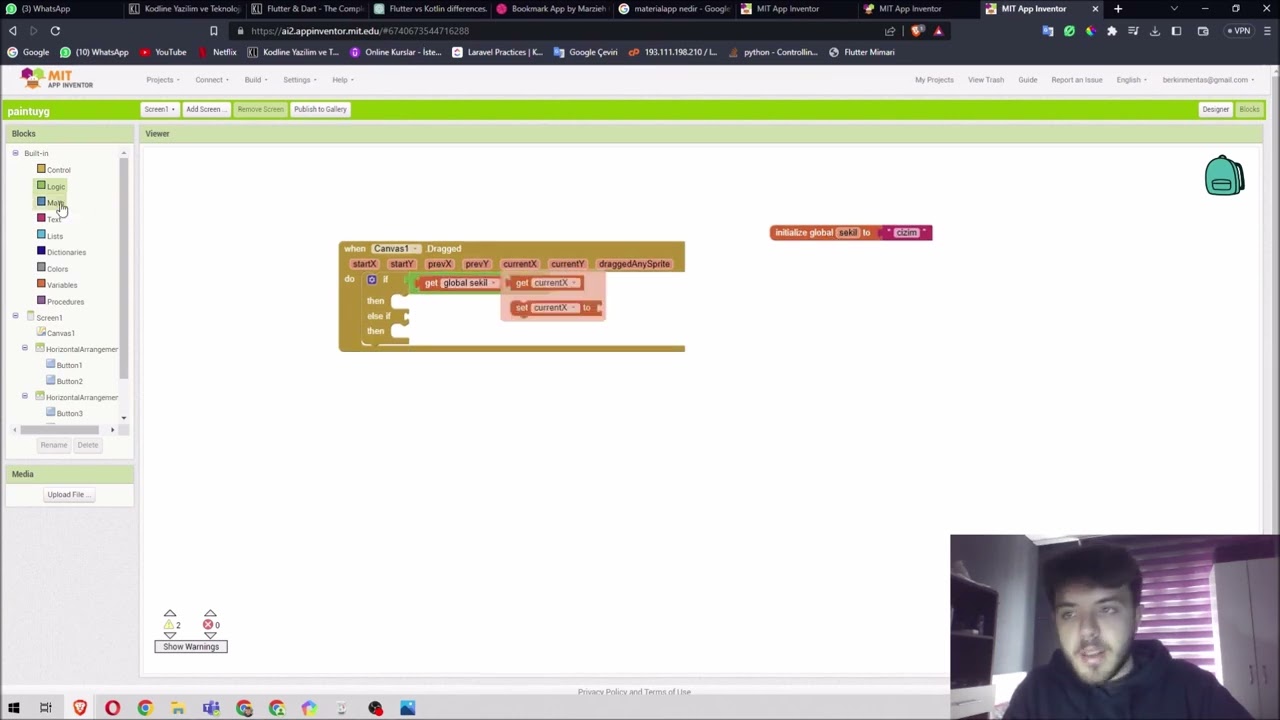Click the sekil variable name field
This screenshot has height=720, width=1280.
coord(848,233)
